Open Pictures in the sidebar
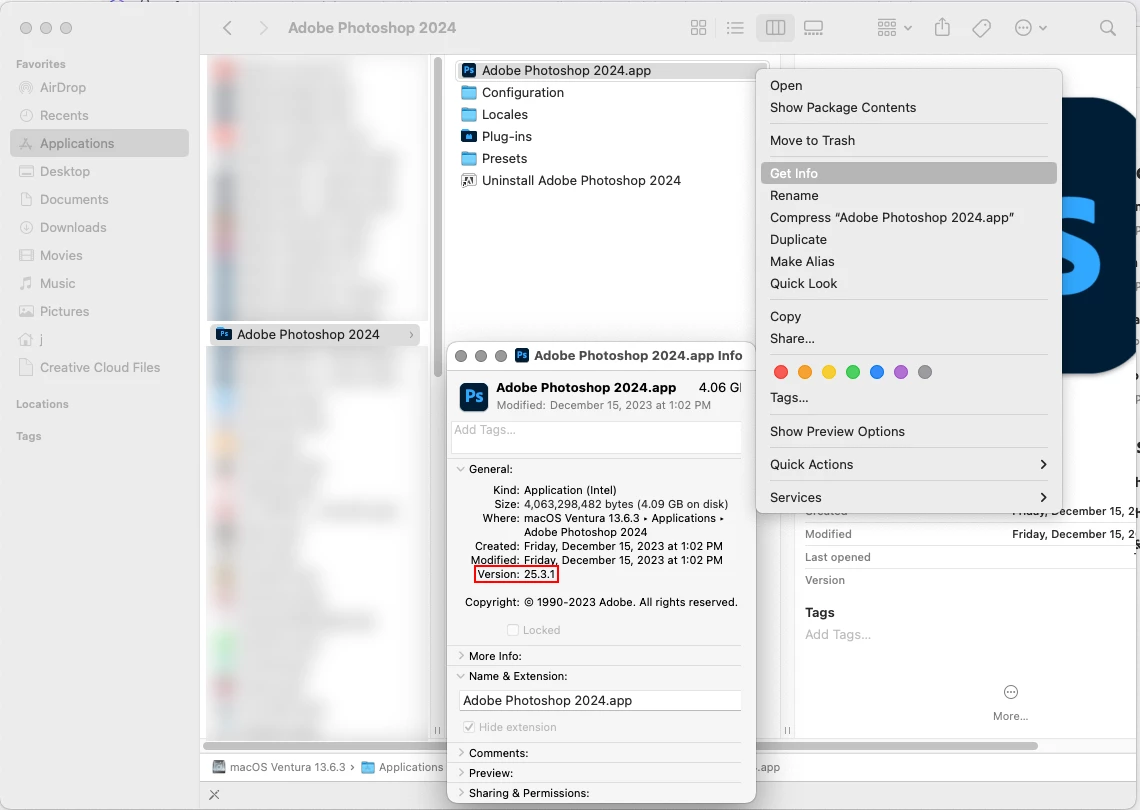 tap(100, 311)
